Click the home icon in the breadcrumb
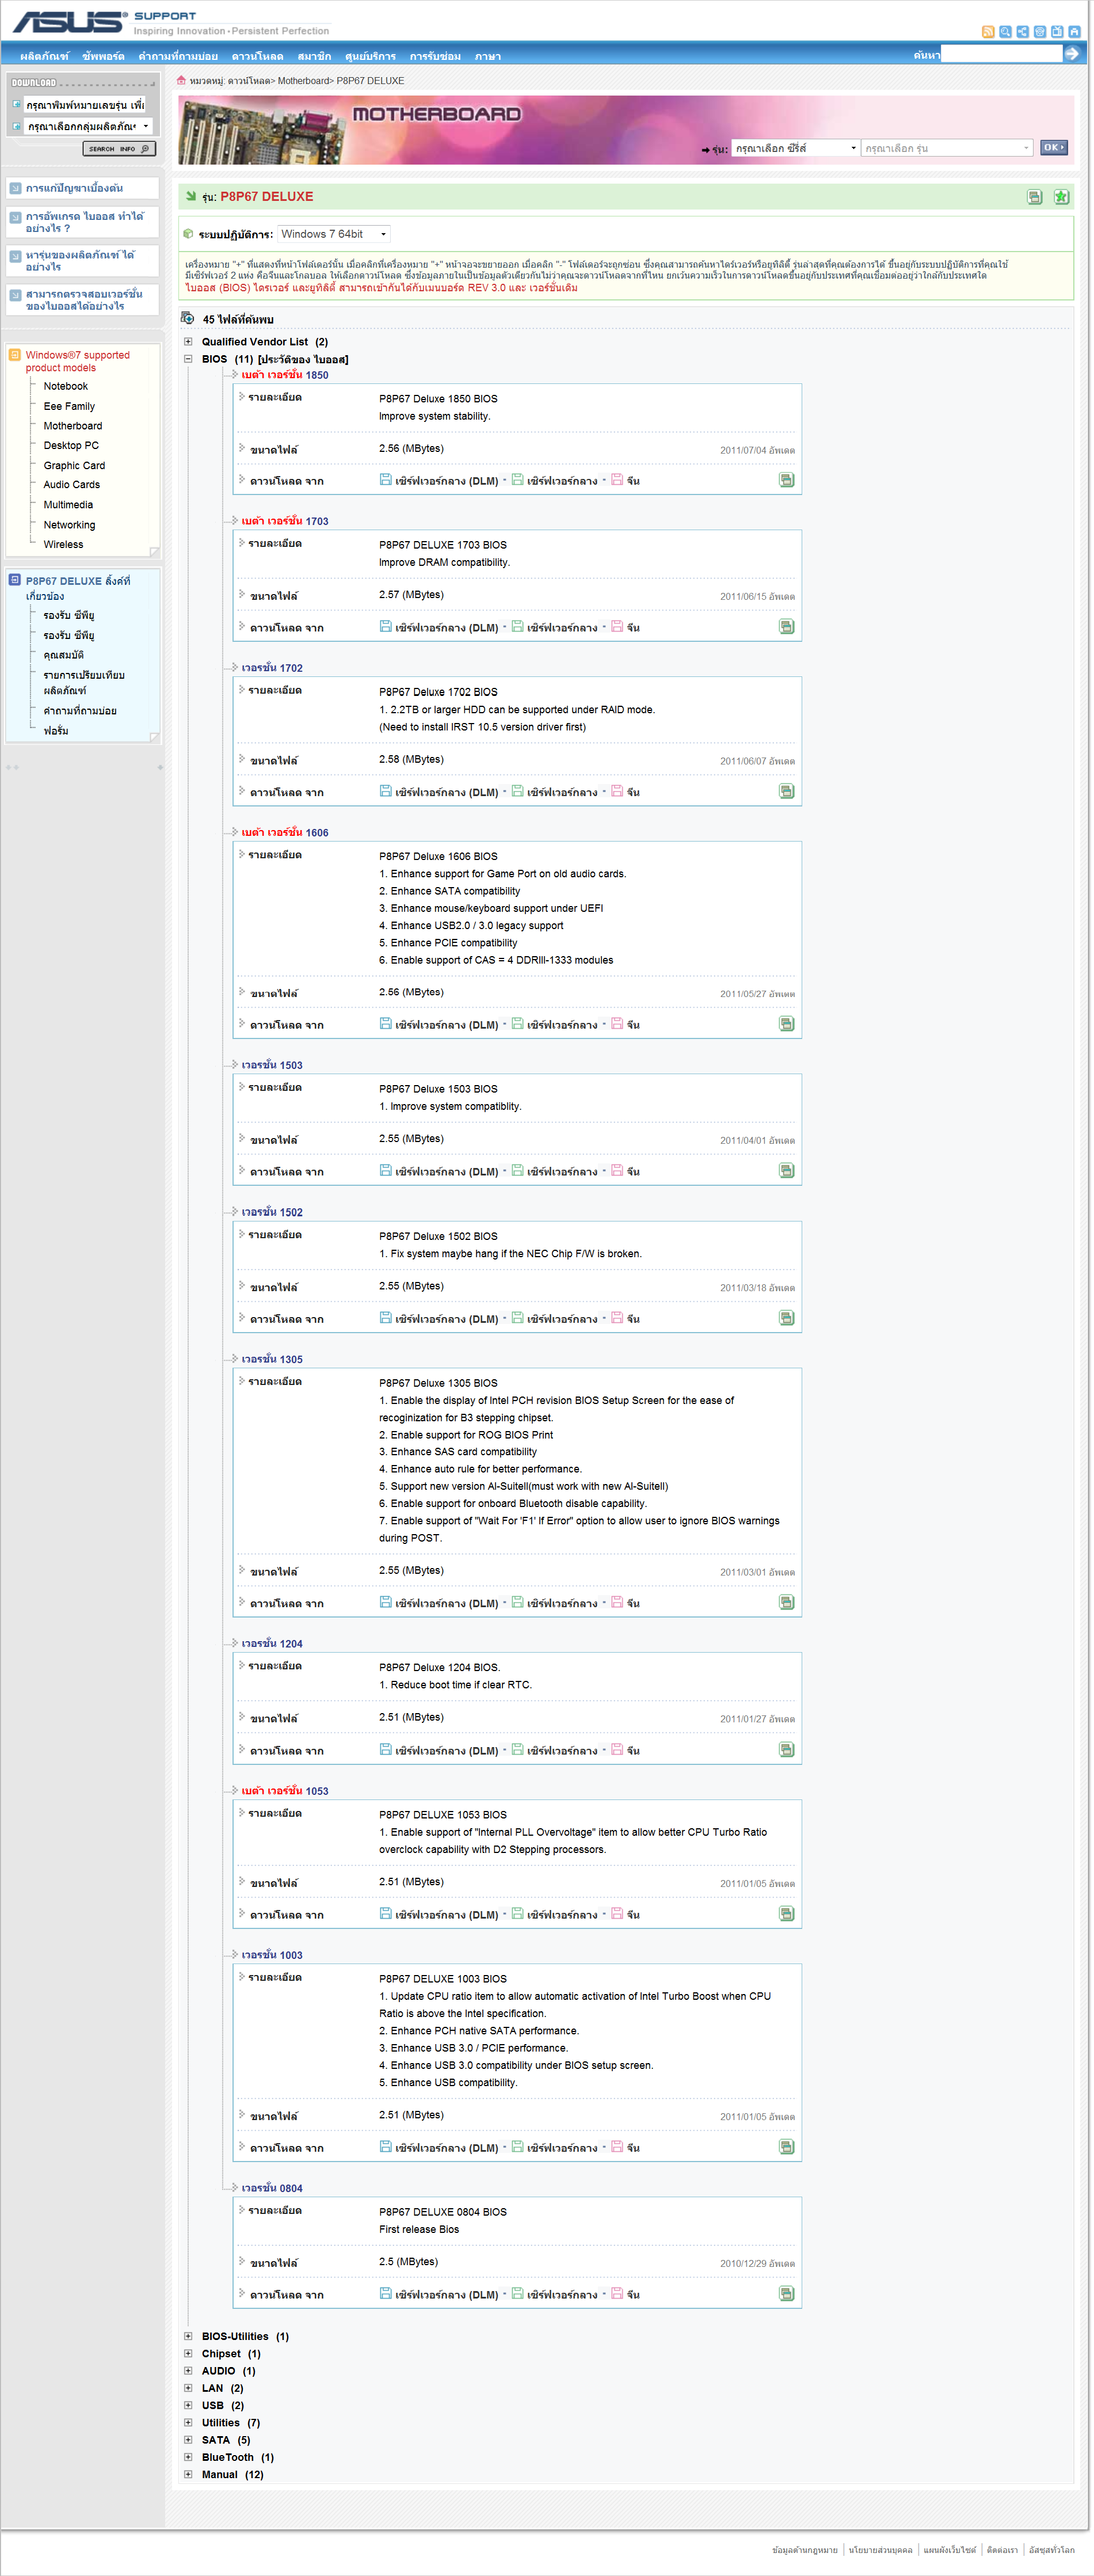Viewport: 1094px width, 2576px height. [181, 81]
